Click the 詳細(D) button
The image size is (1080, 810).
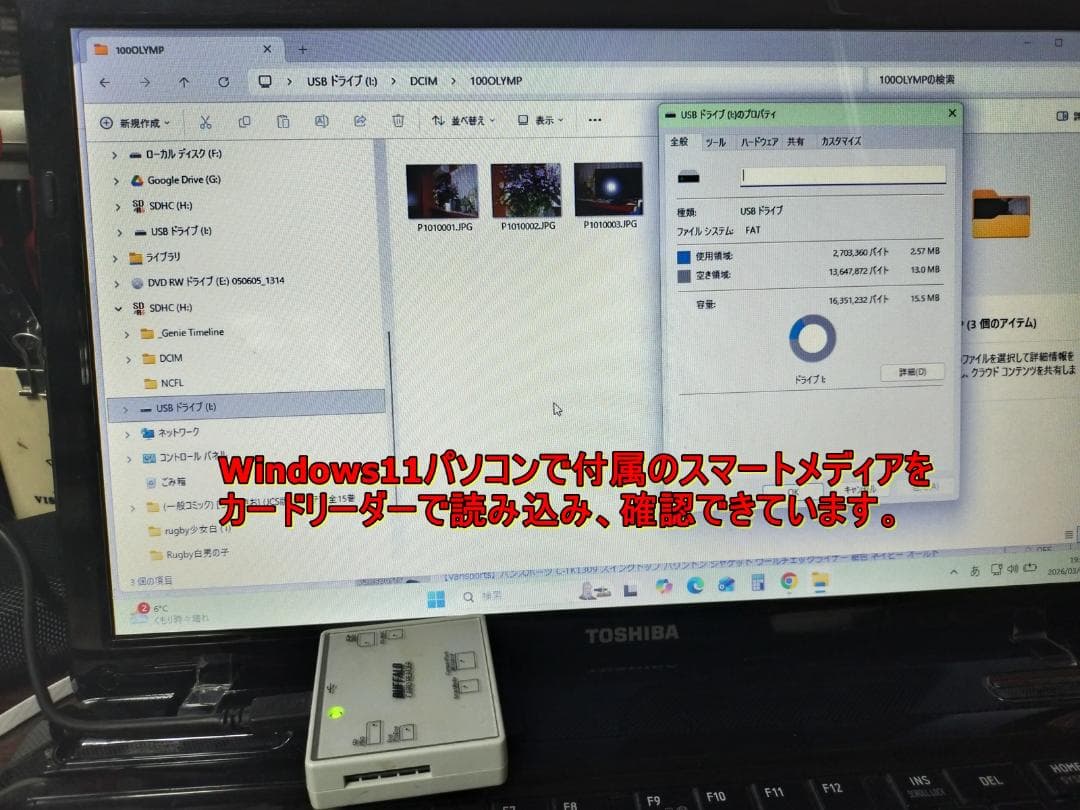coord(912,372)
